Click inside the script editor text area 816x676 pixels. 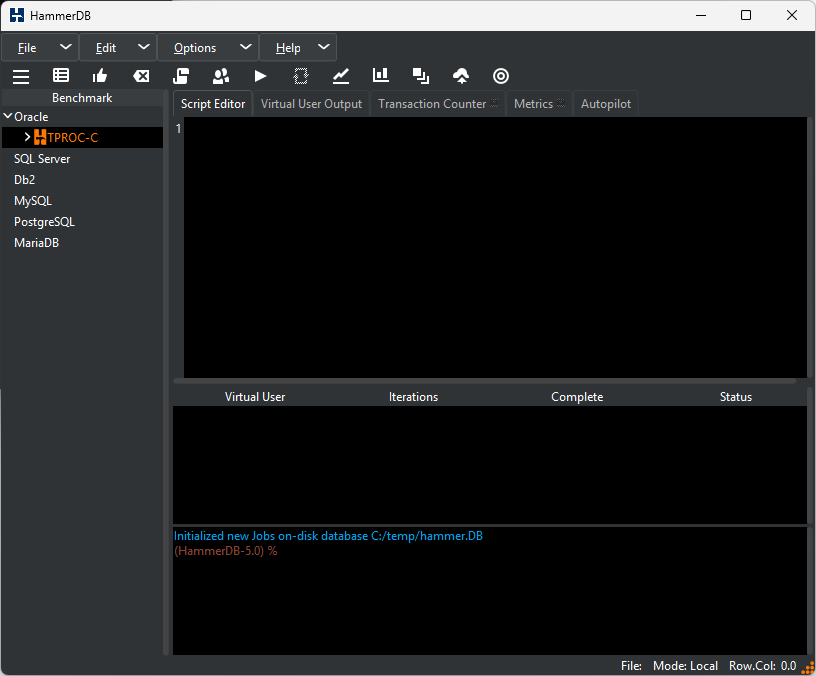[495, 247]
